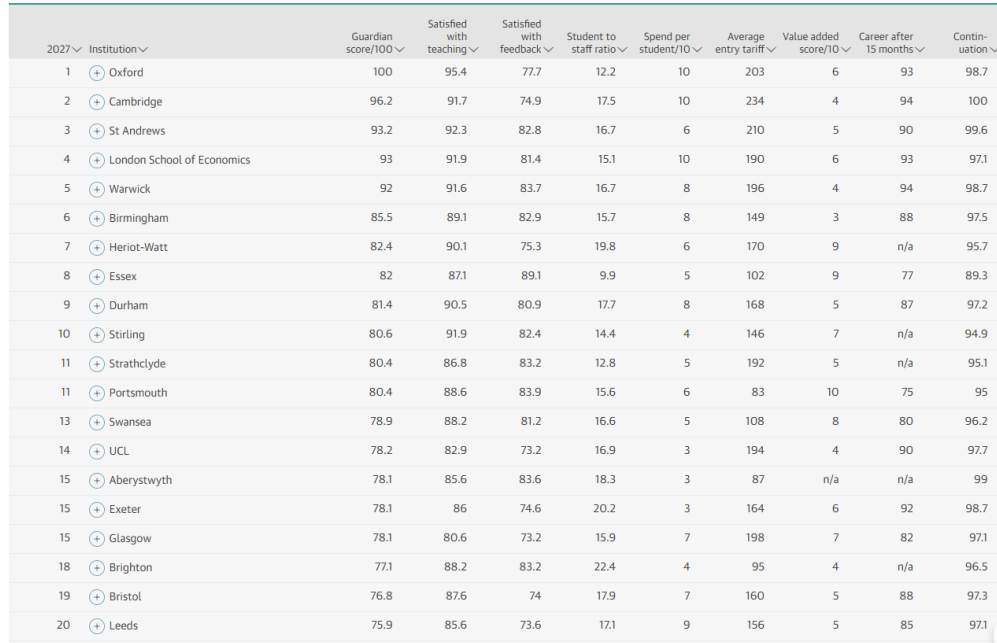
Task: Expand the Cambridge row plus icon
Action: [x=97, y=102]
